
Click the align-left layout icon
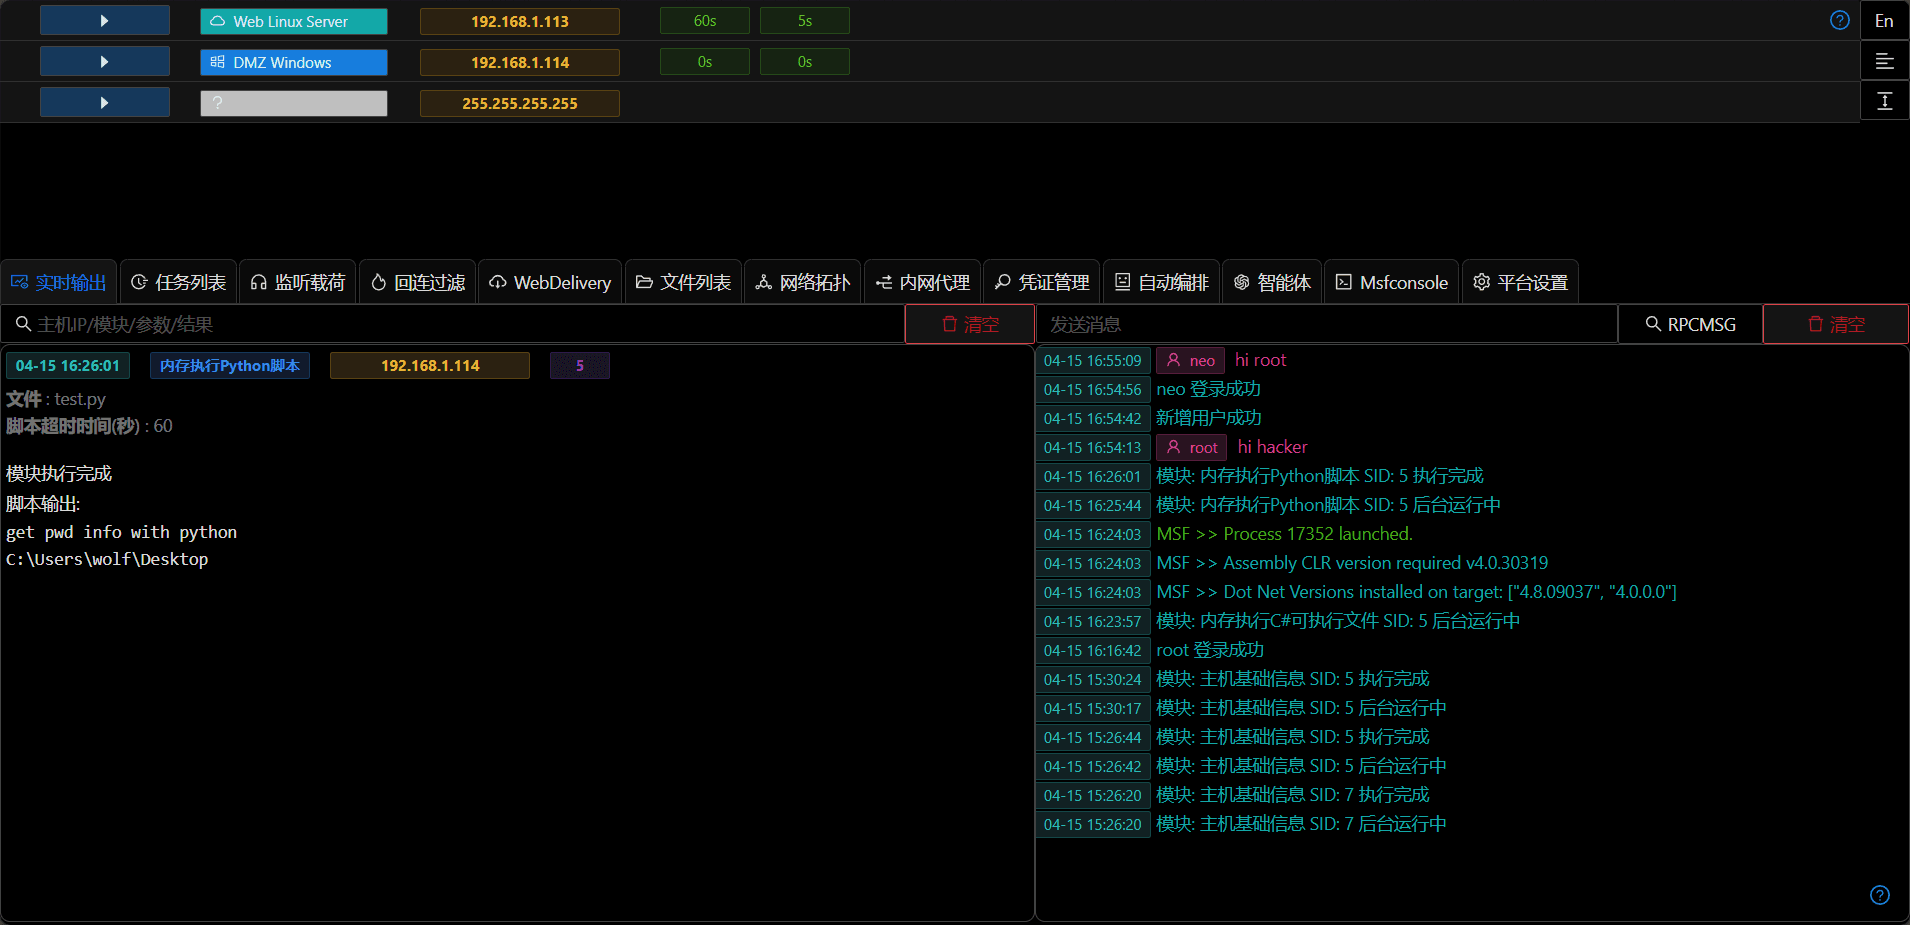click(1884, 61)
